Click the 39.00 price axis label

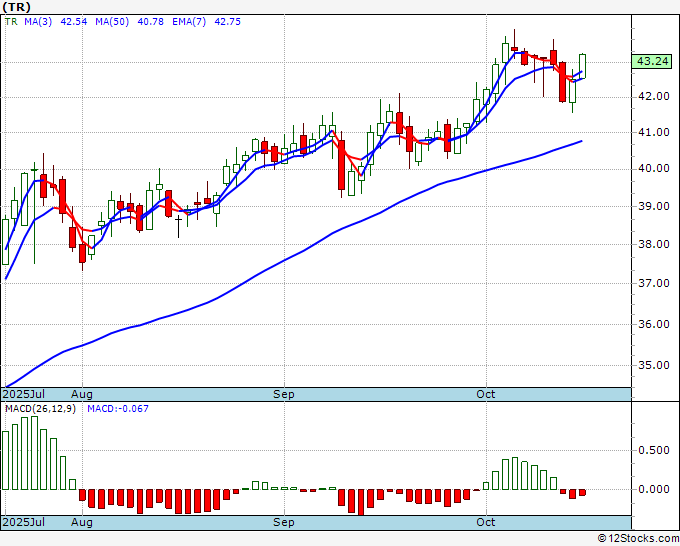654,206
